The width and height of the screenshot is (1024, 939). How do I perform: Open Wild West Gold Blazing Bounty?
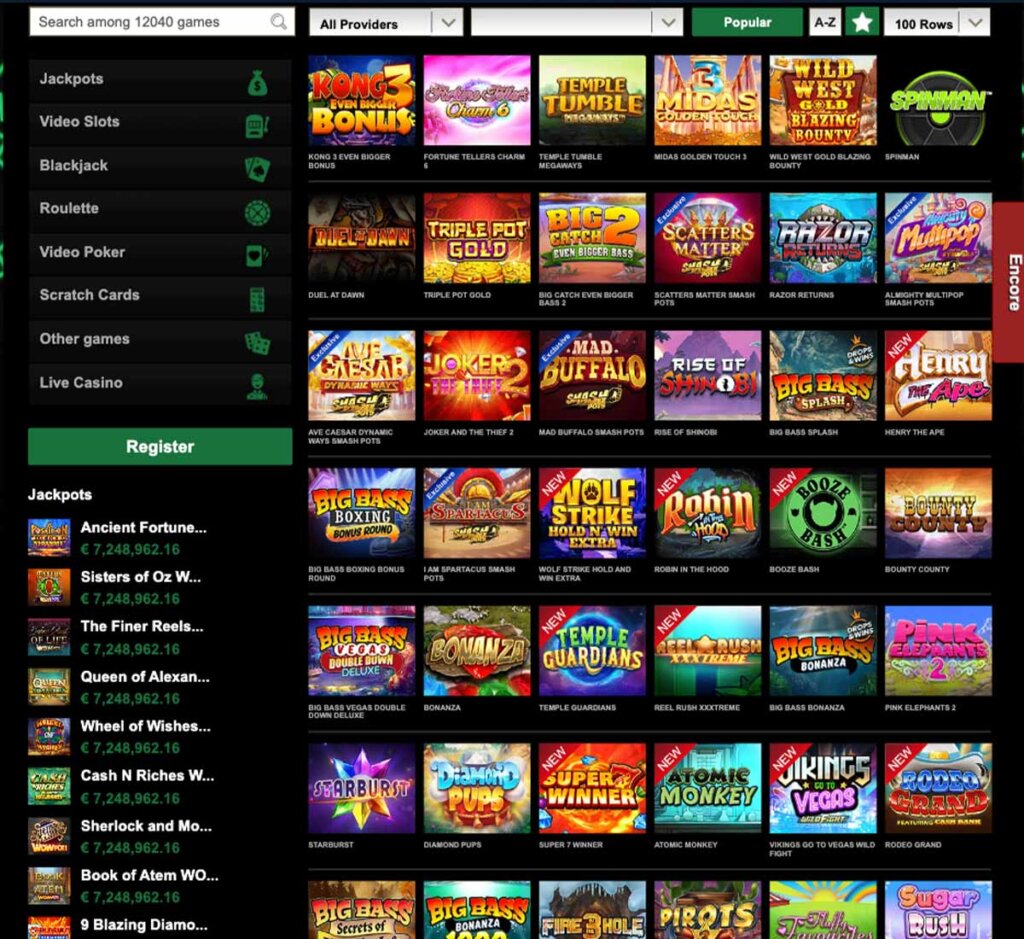[823, 101]
